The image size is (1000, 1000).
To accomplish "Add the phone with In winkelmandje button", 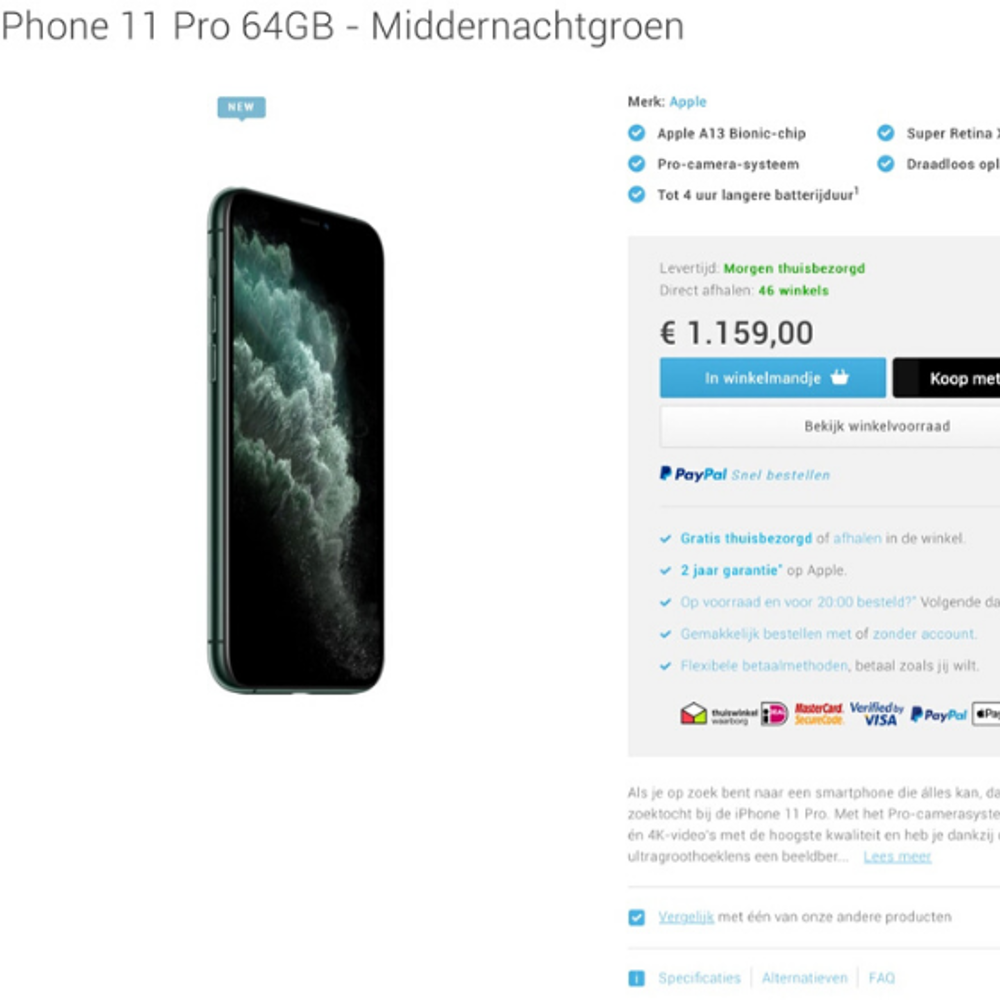I will point(772,378).
